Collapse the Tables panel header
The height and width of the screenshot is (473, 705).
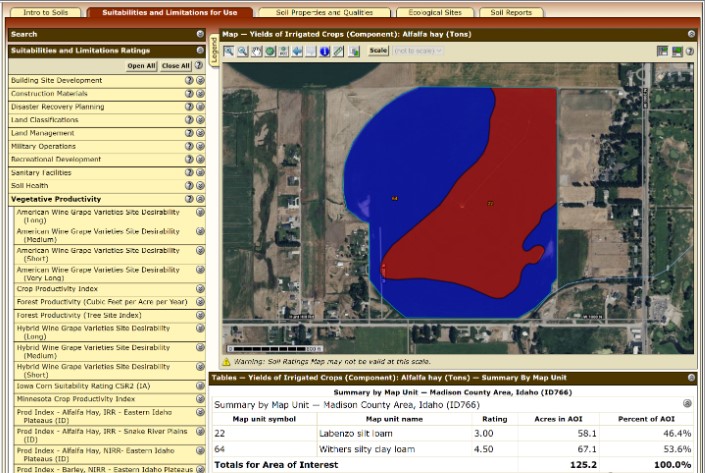(691, 378)
